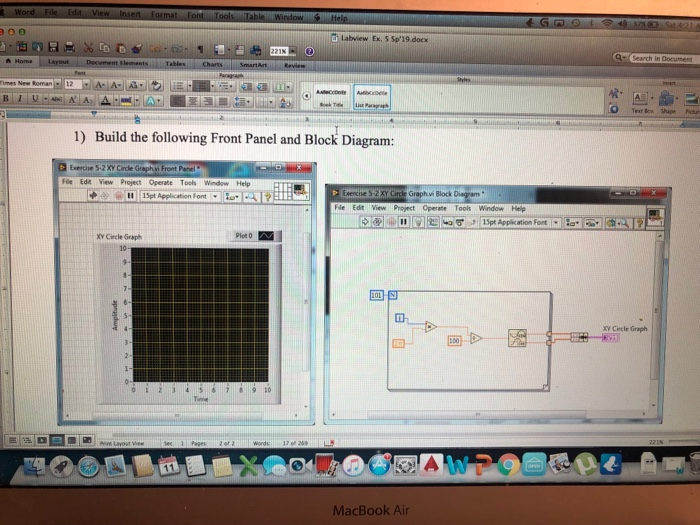
Task: Switch to the Layout ribbon tab
Action: [x=58, y=62]
